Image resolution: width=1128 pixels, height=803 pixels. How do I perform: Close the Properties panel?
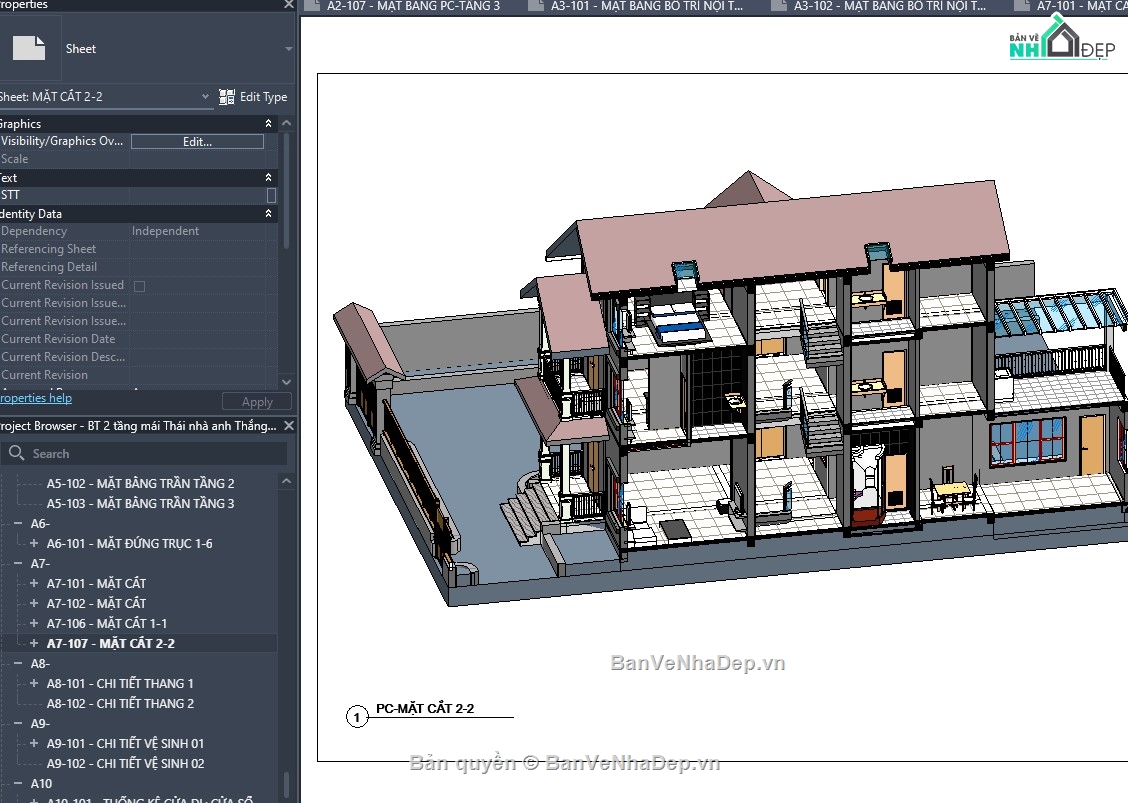(288, 5)
